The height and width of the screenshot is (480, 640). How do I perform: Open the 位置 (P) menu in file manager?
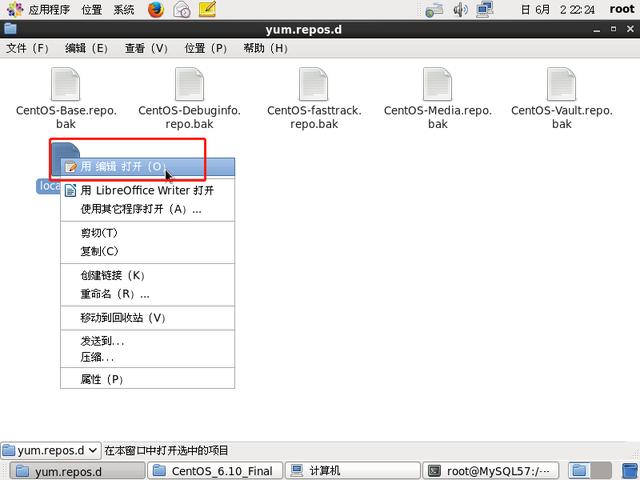206,48
